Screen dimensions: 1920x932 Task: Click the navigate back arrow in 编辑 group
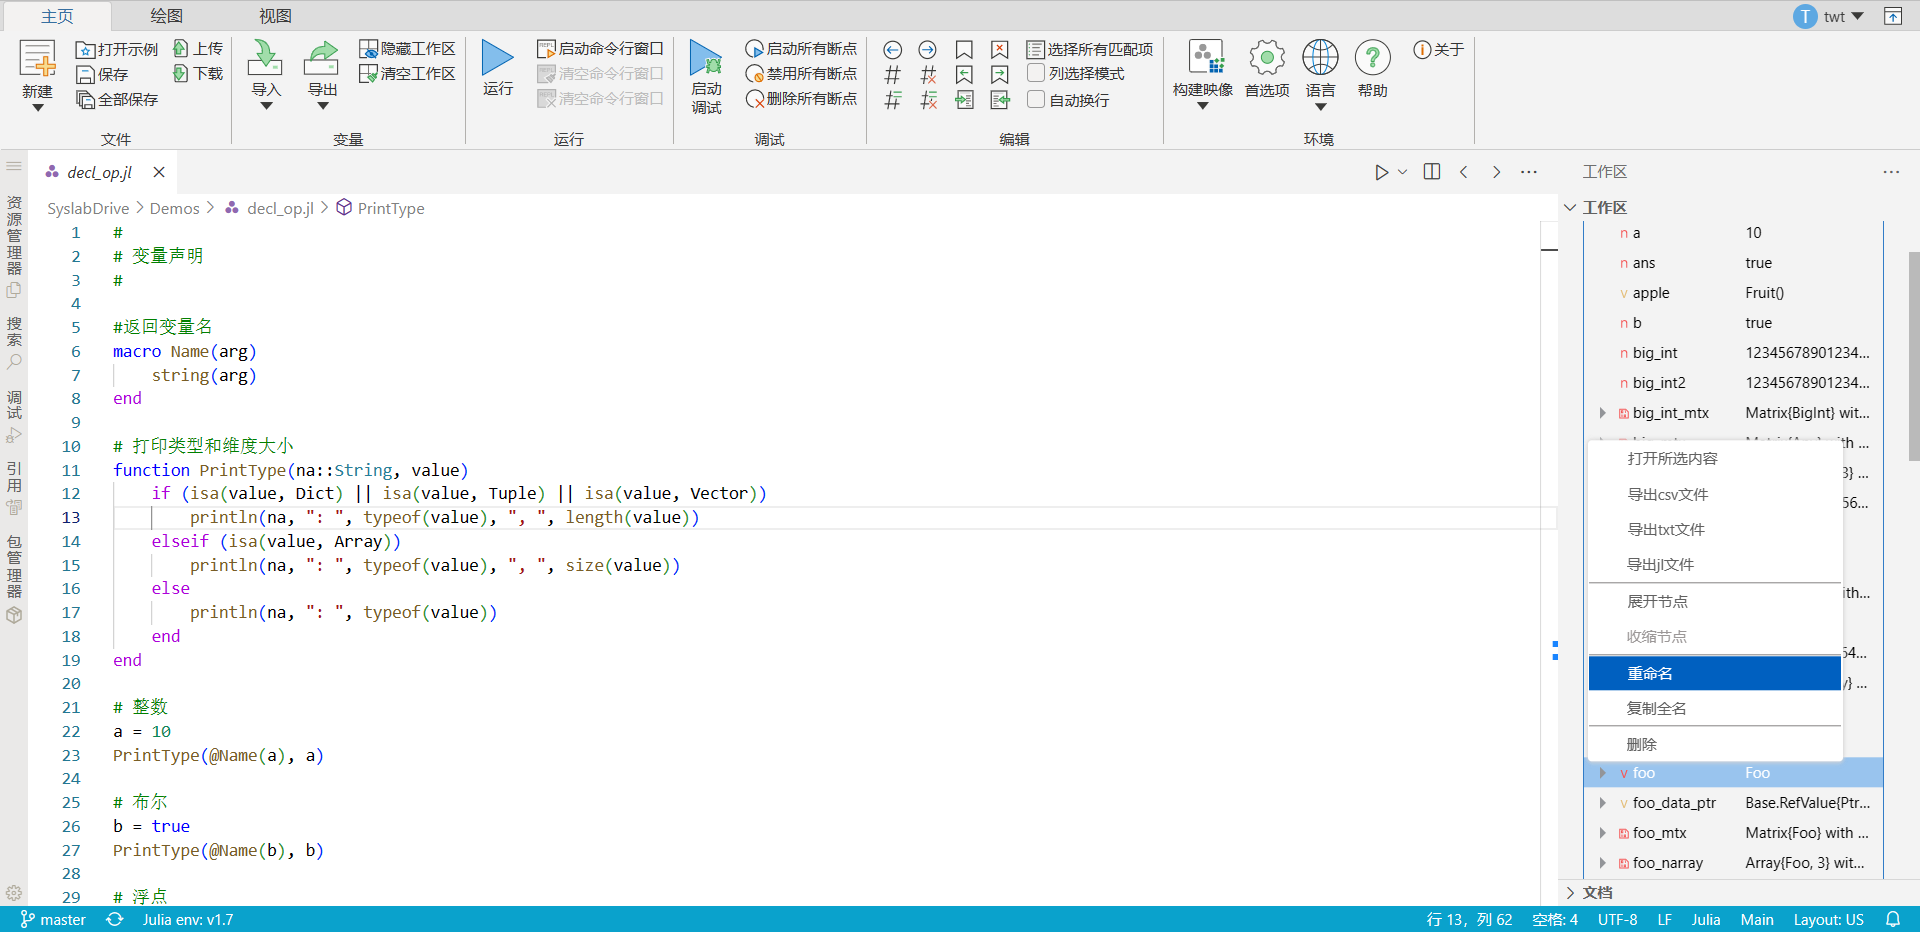pos(893,50)
